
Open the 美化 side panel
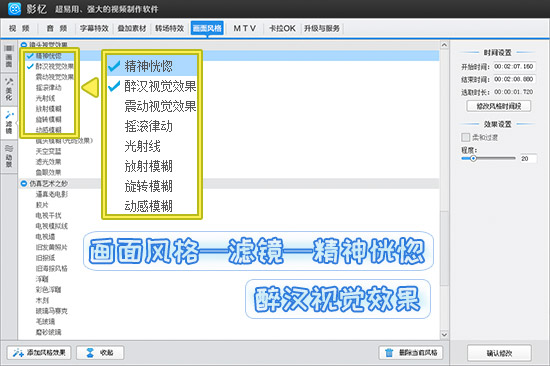point(9,89)
